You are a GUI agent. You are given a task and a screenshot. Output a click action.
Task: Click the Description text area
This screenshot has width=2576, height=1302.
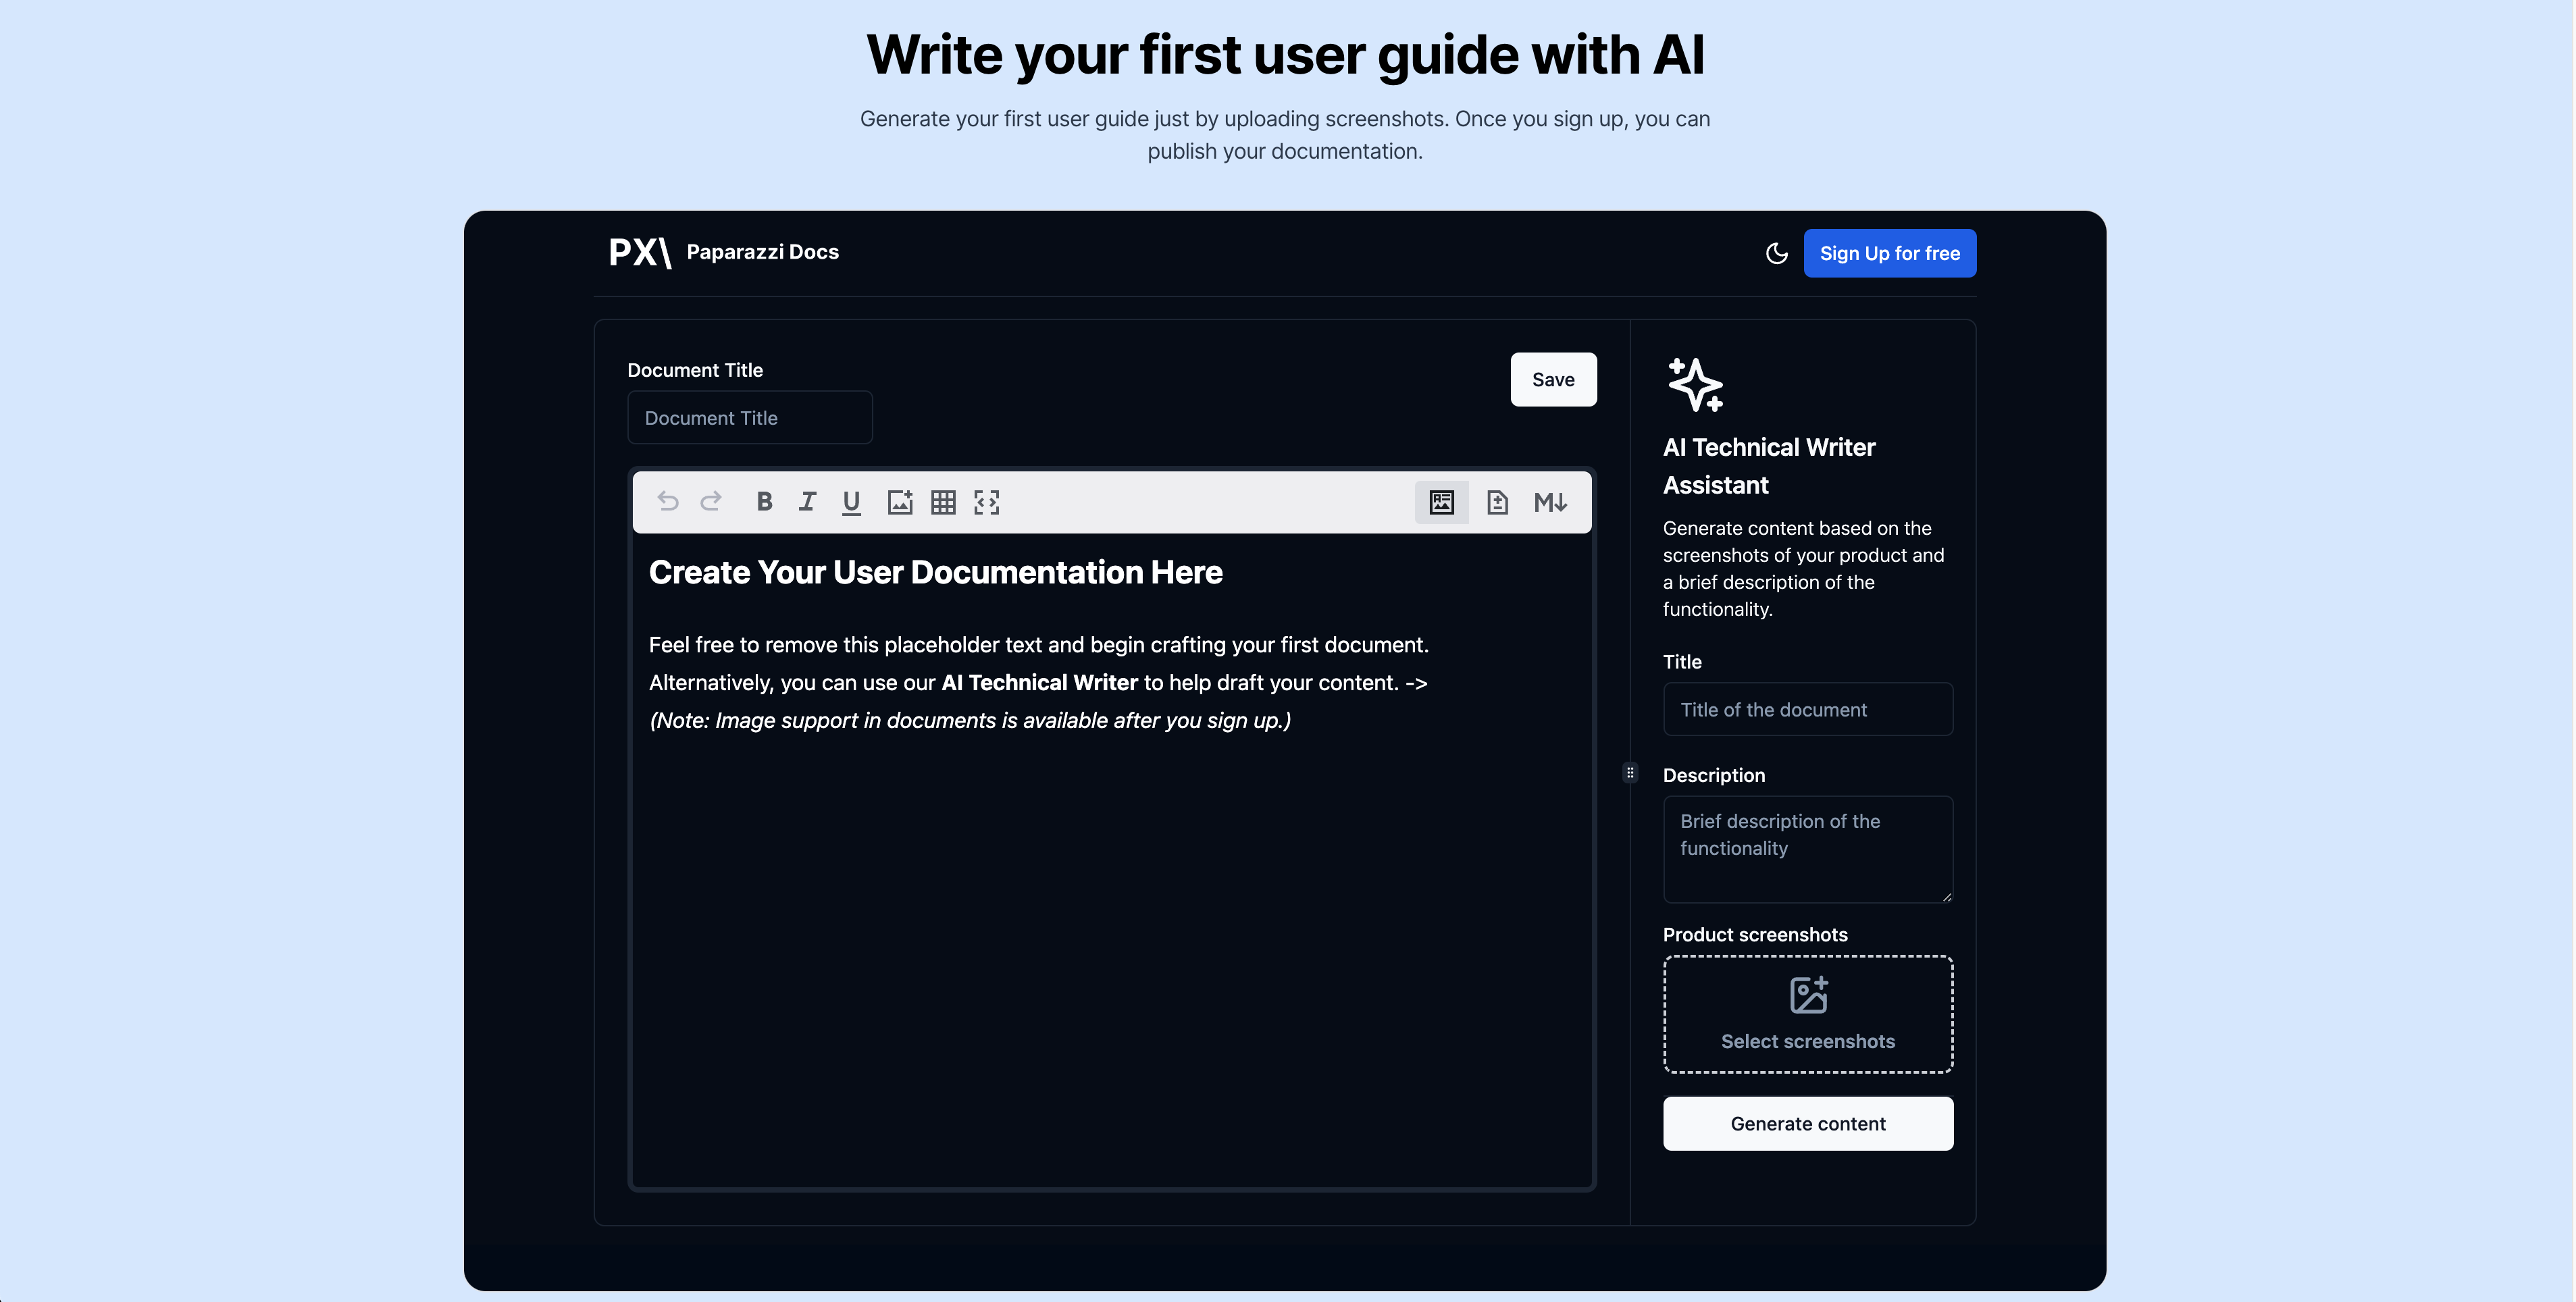pyautogui.click(x=1807, y=848)
